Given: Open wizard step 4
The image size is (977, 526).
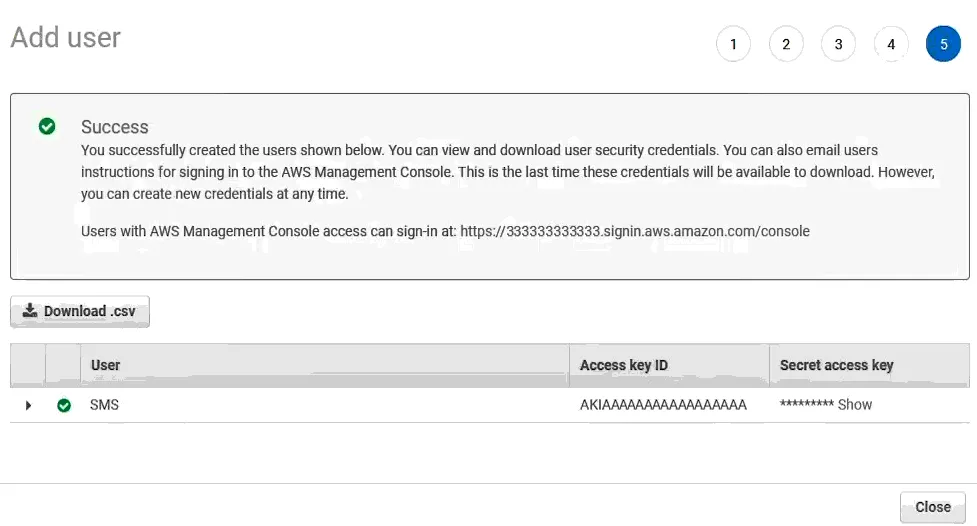Looking at the screenshot, I should (891, 44).
